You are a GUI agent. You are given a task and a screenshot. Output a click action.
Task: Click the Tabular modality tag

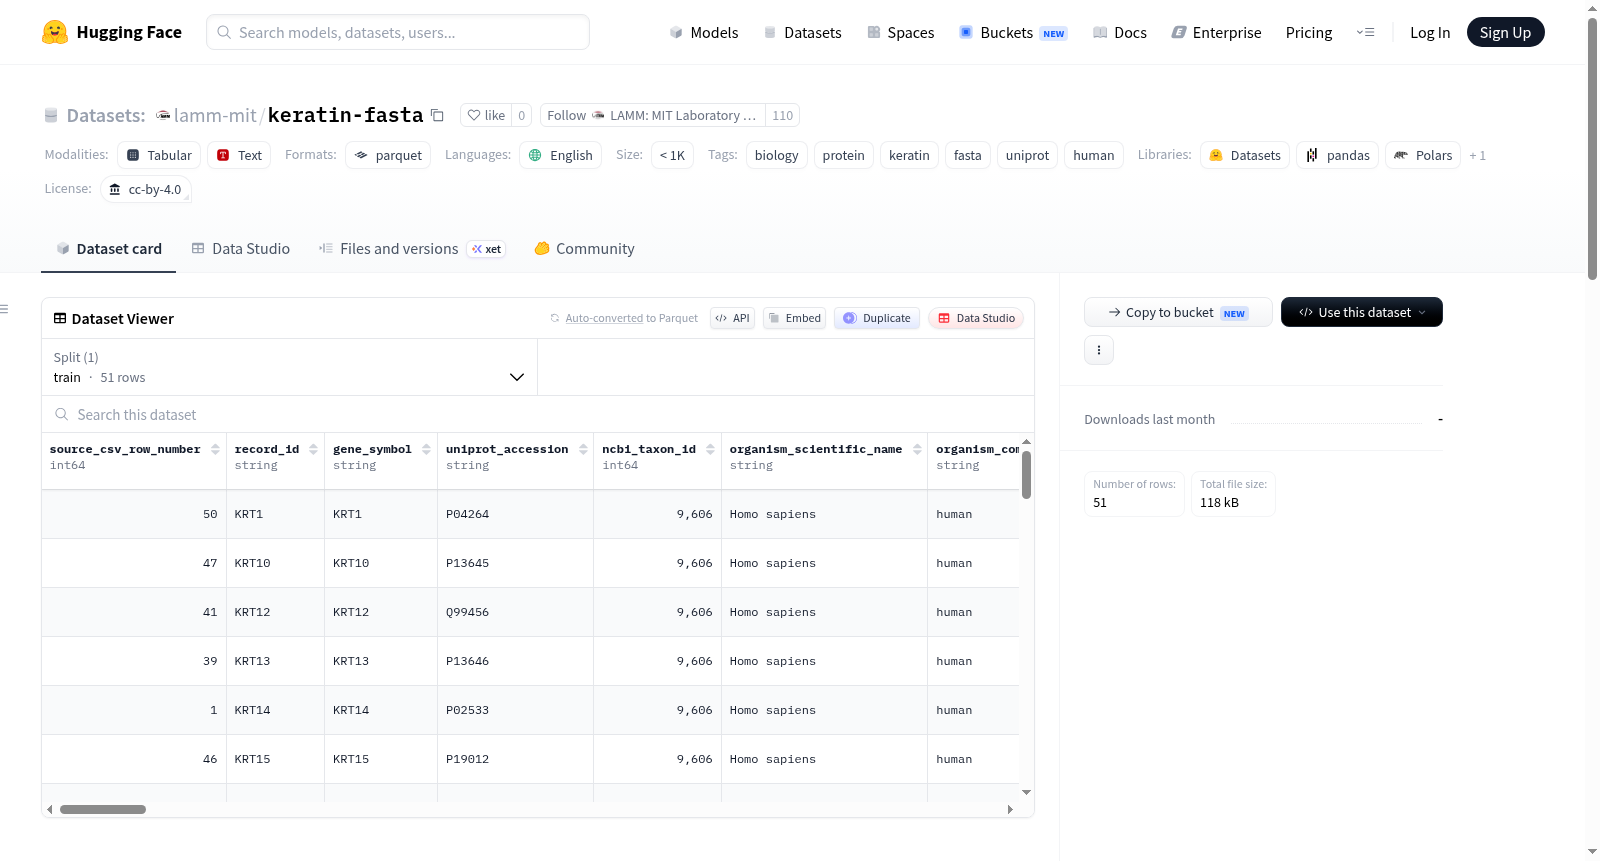tap(159, 155)
